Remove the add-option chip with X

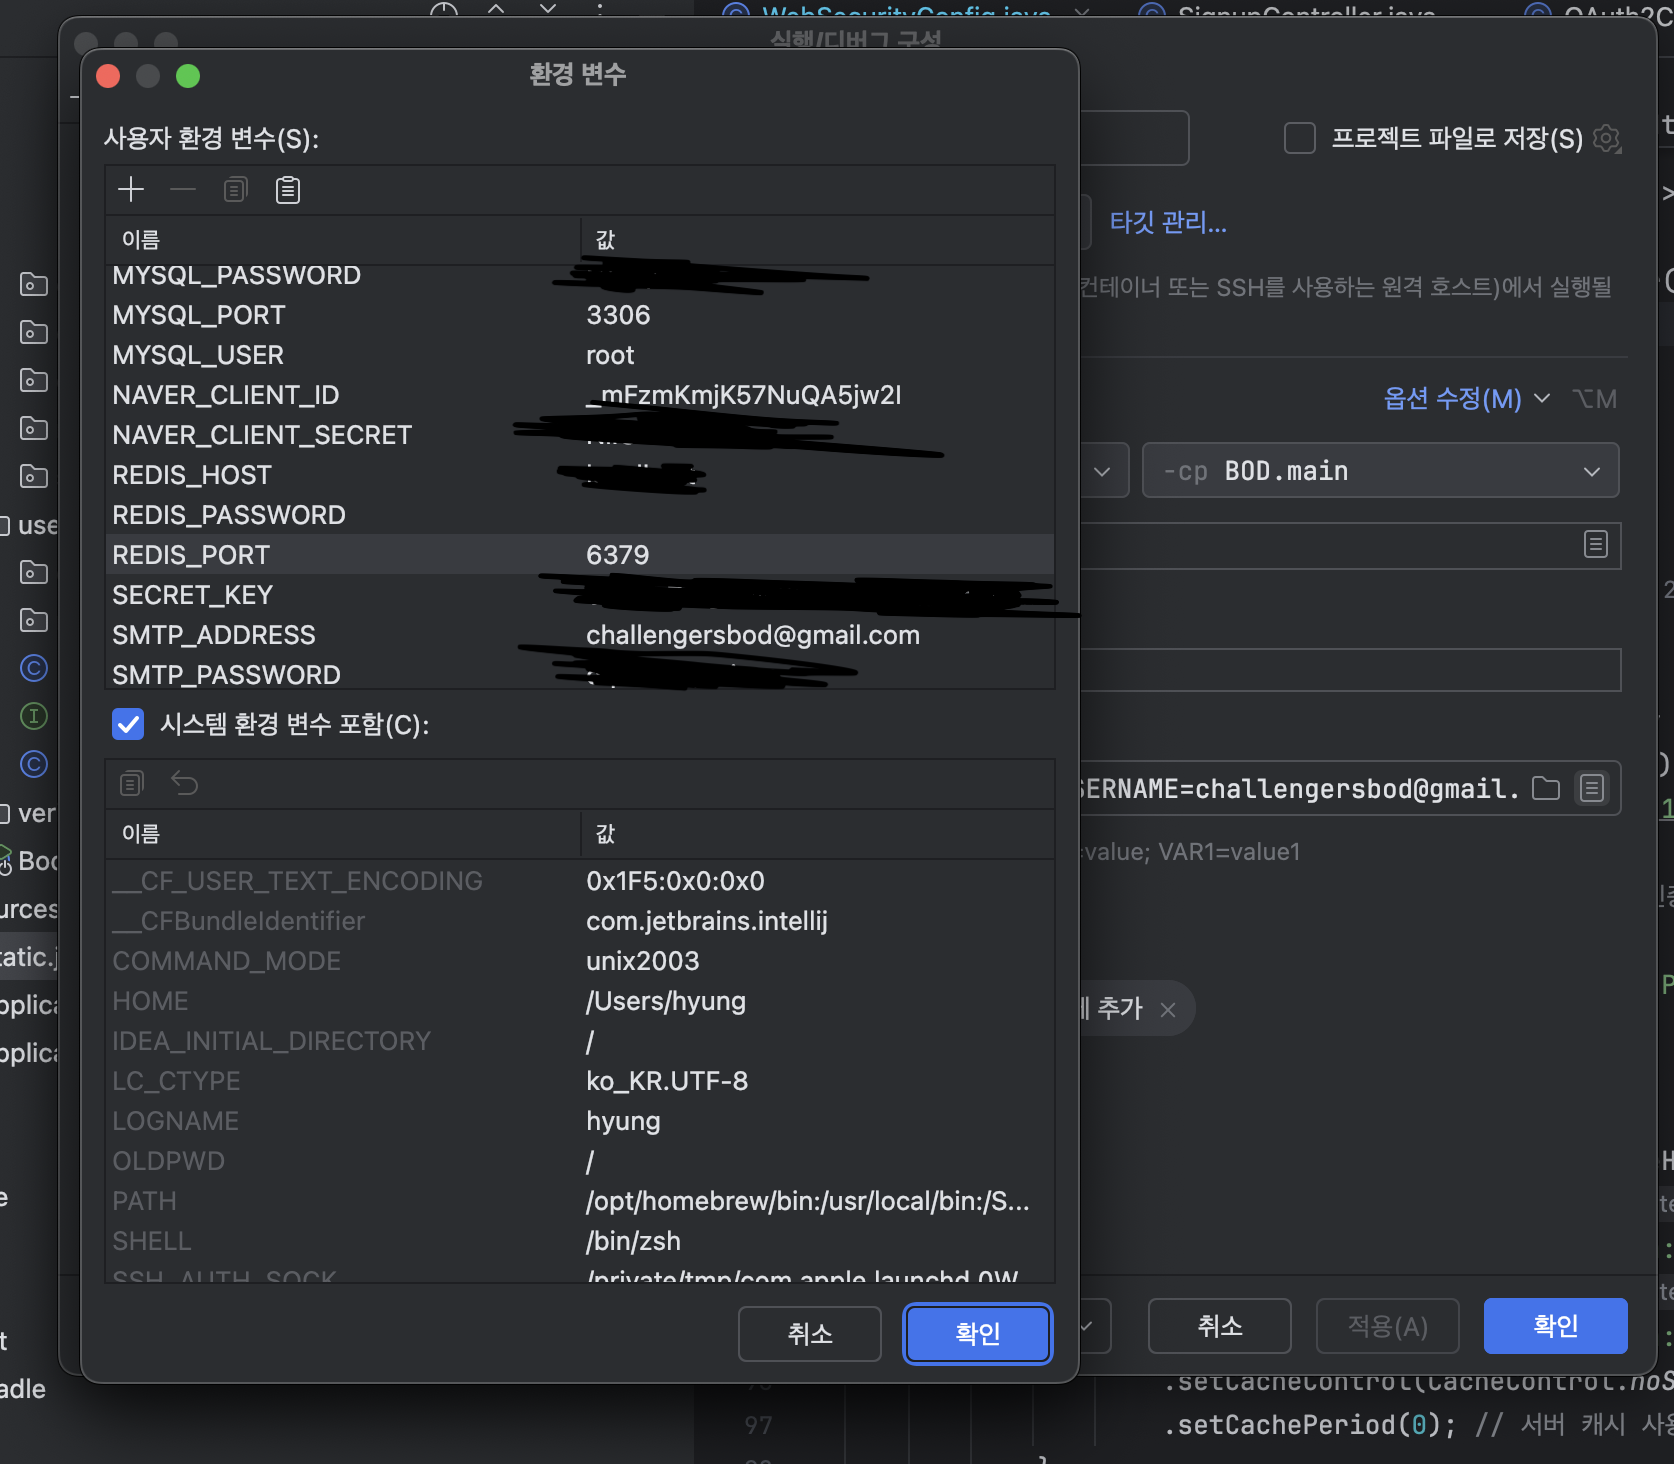coord(1168,1009)
